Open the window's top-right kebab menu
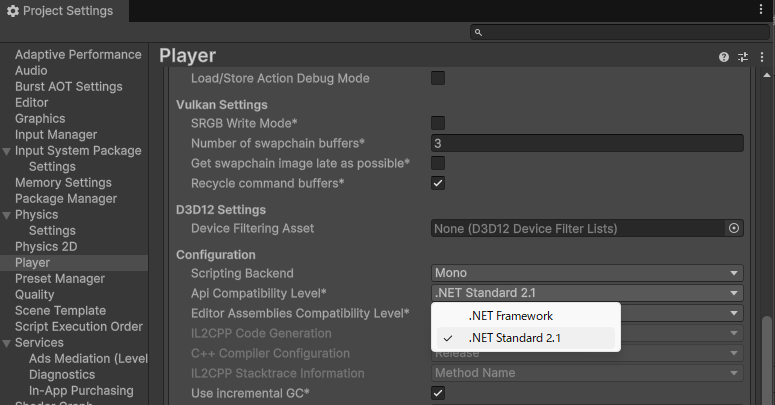775x405 pixels. (760, 10)
